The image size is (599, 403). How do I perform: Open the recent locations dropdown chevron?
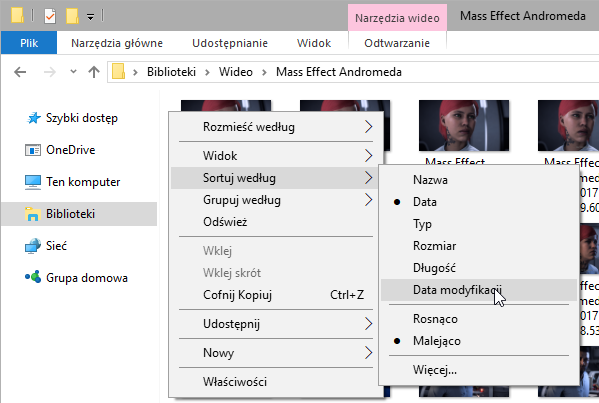[x=73, y=71]
